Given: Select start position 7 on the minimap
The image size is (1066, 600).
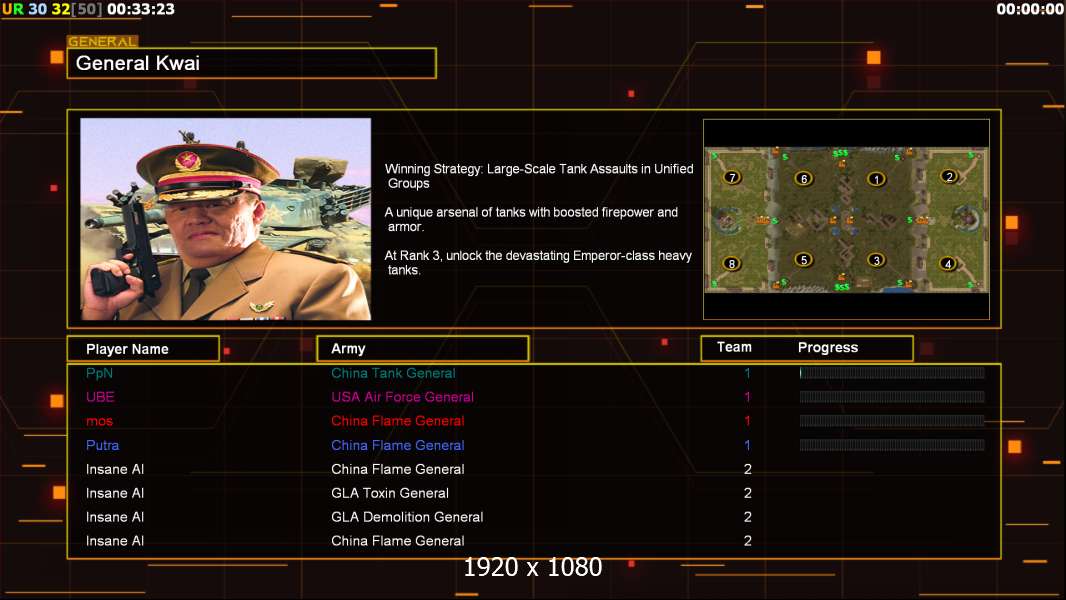Looking at the screenshot, I should 732,177.
